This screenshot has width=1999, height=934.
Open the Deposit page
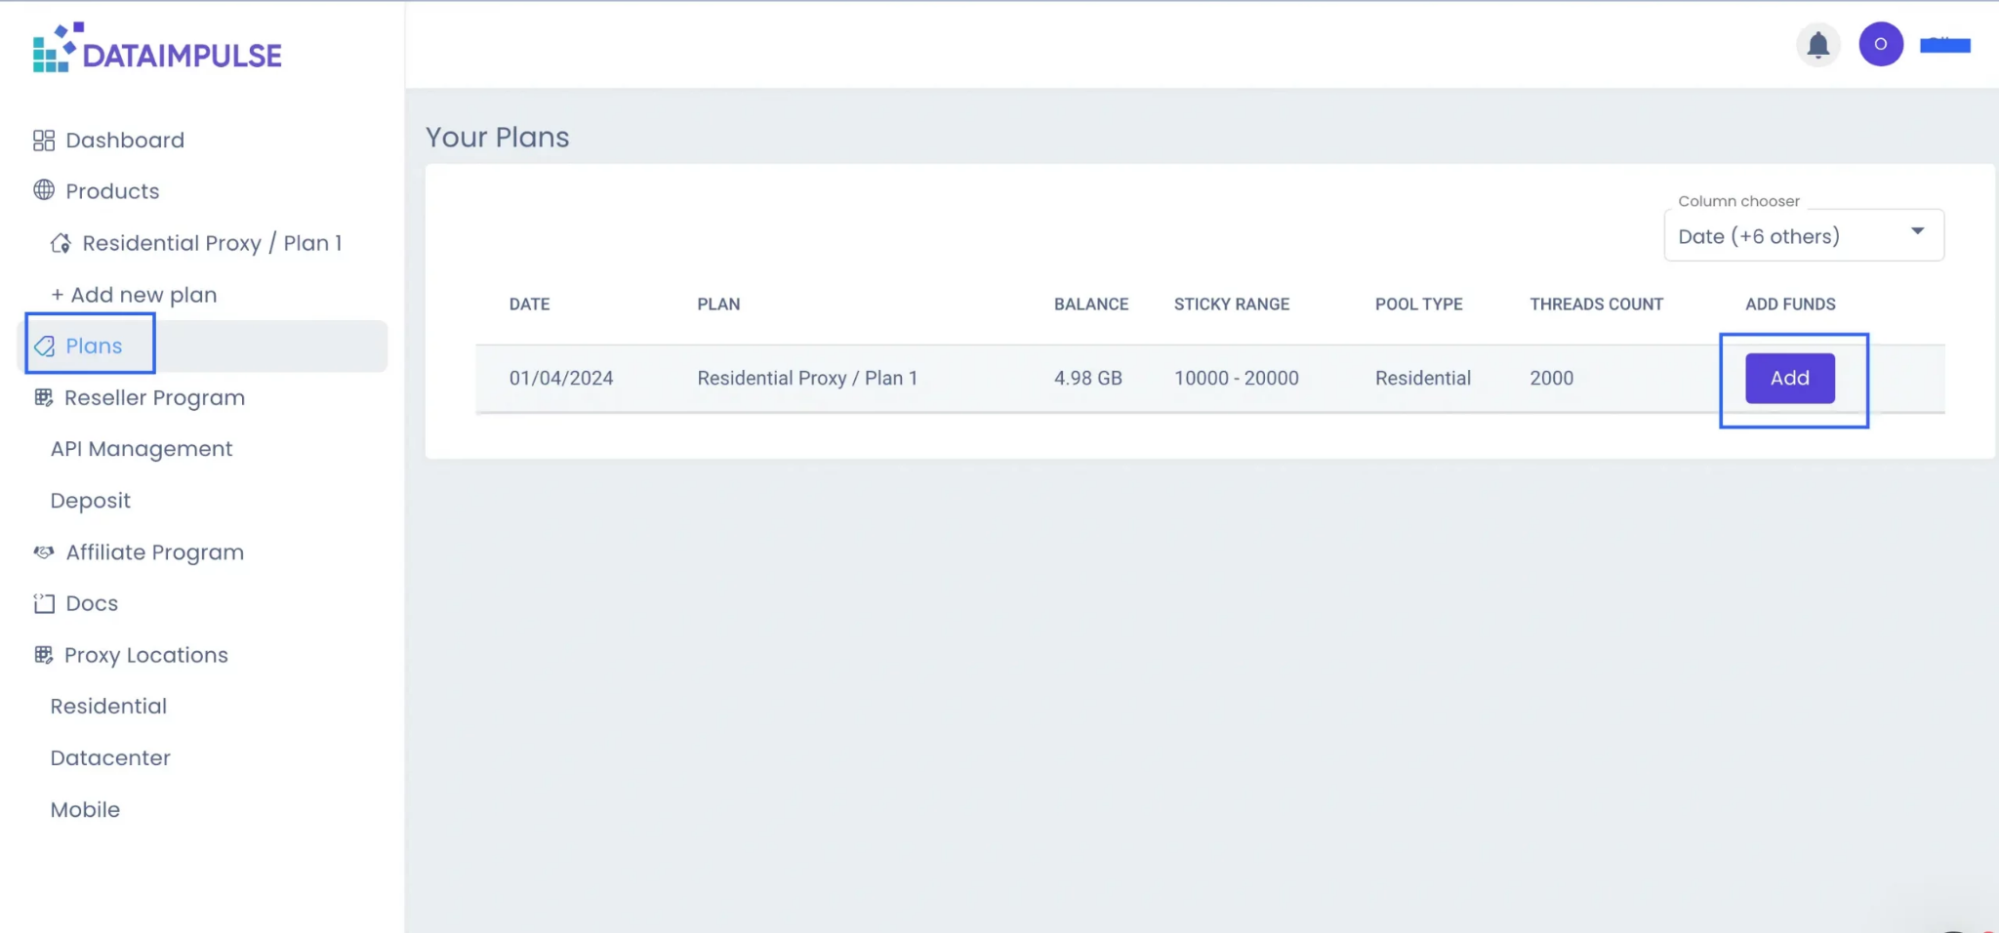(x=90, y=501)
